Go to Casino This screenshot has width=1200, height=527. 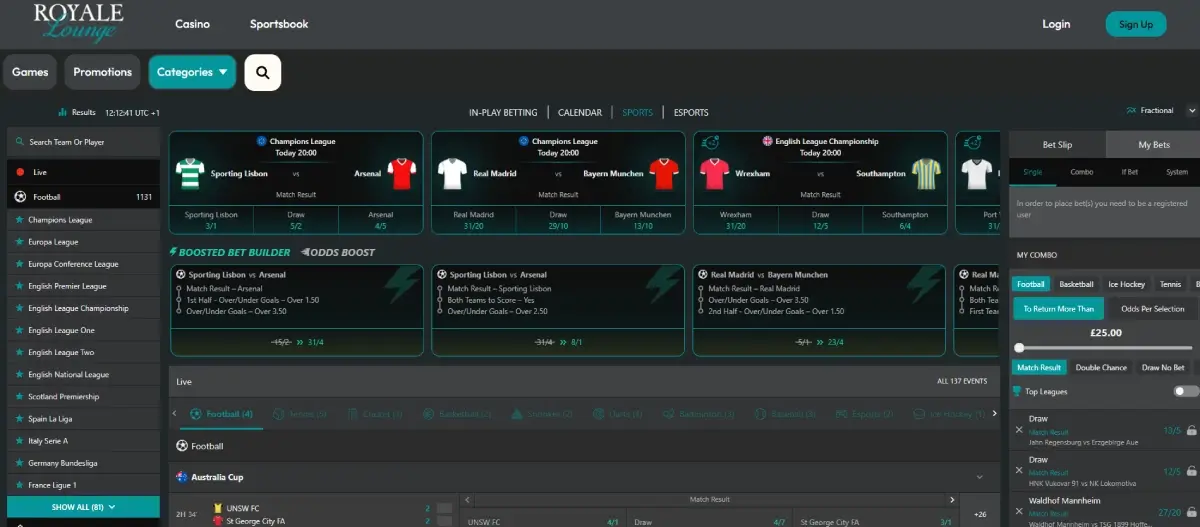[x=192, y=24]
